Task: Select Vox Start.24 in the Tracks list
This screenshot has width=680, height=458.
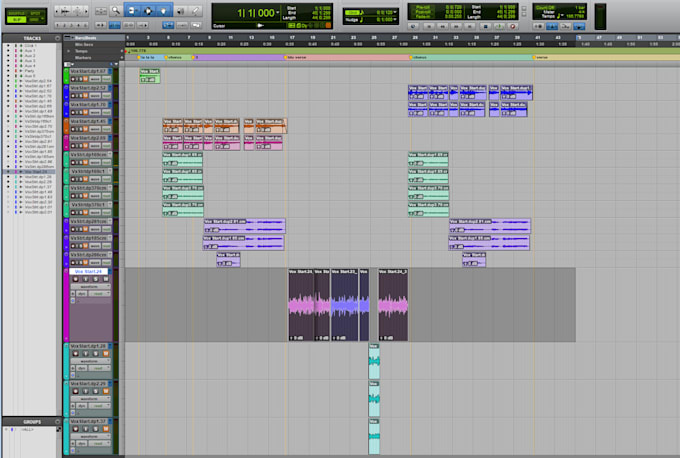Action: (x=36, y=172)
